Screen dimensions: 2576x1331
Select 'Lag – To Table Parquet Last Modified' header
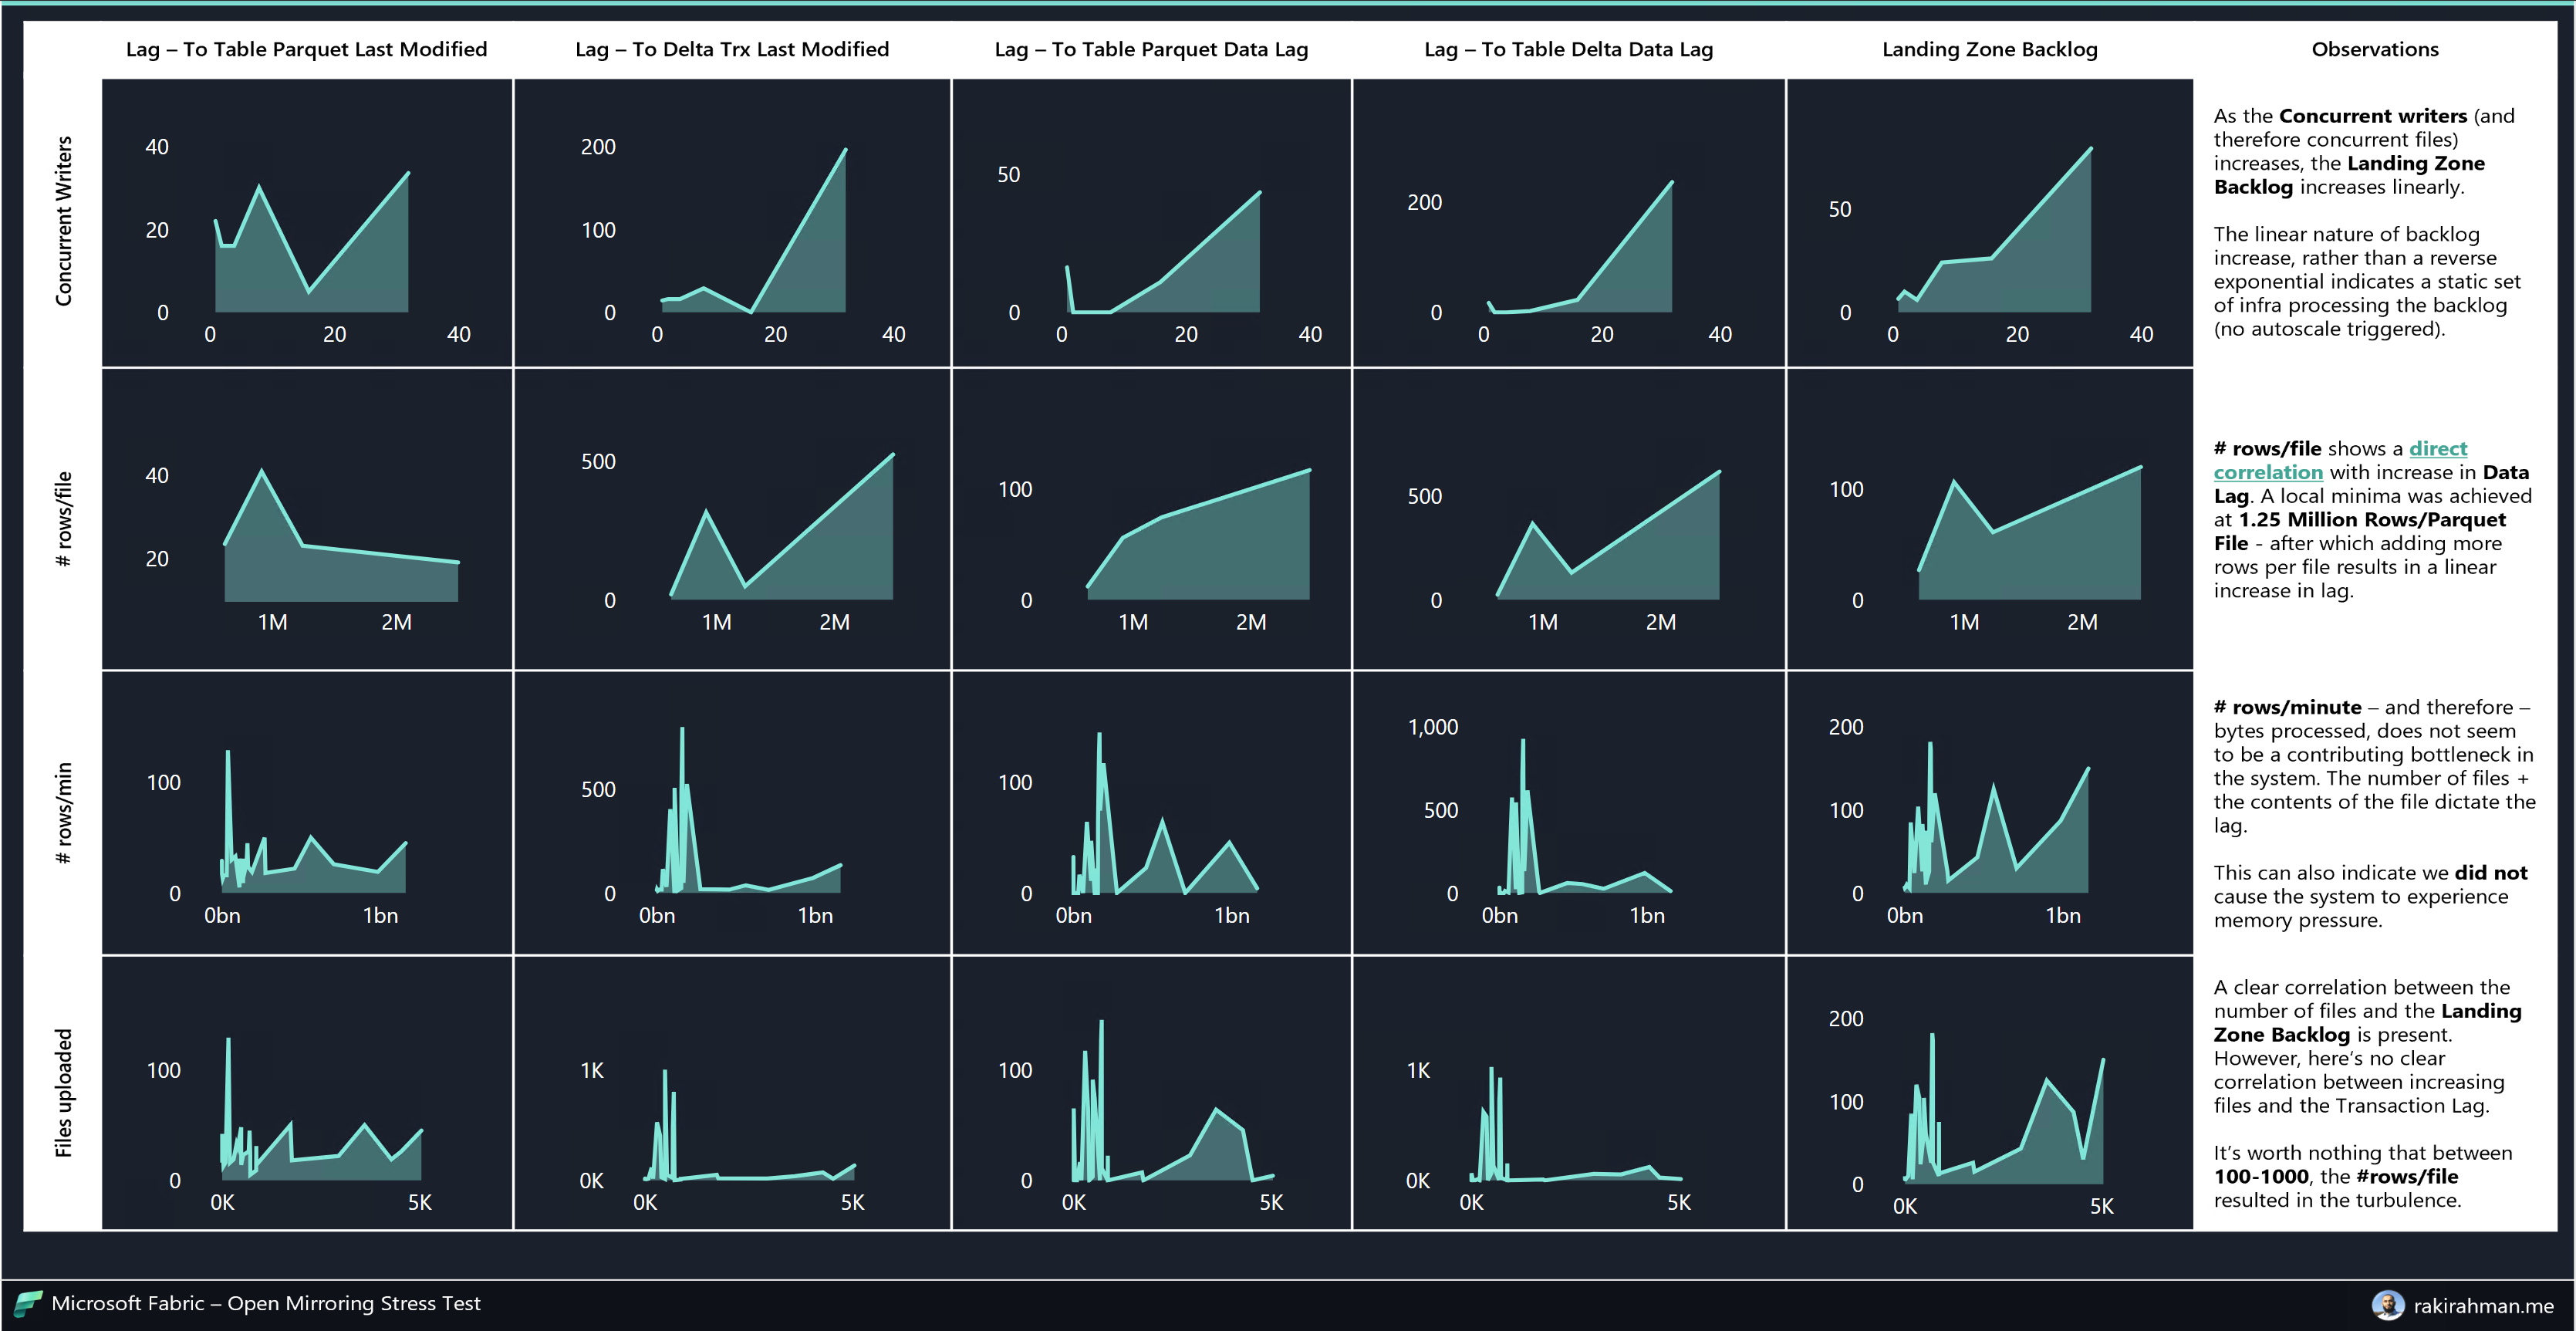[306, 49]
